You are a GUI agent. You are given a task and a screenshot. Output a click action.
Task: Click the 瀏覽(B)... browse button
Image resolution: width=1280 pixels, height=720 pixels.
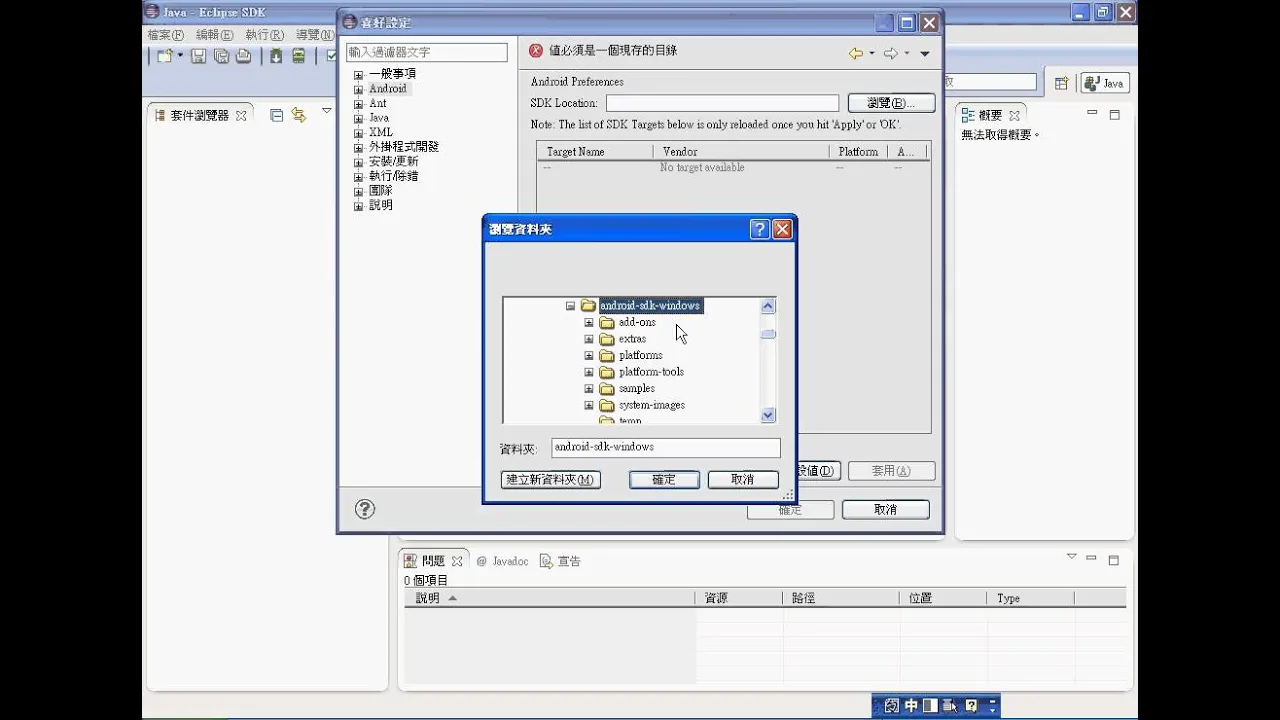pyautogui.click(x=892, y=103)
